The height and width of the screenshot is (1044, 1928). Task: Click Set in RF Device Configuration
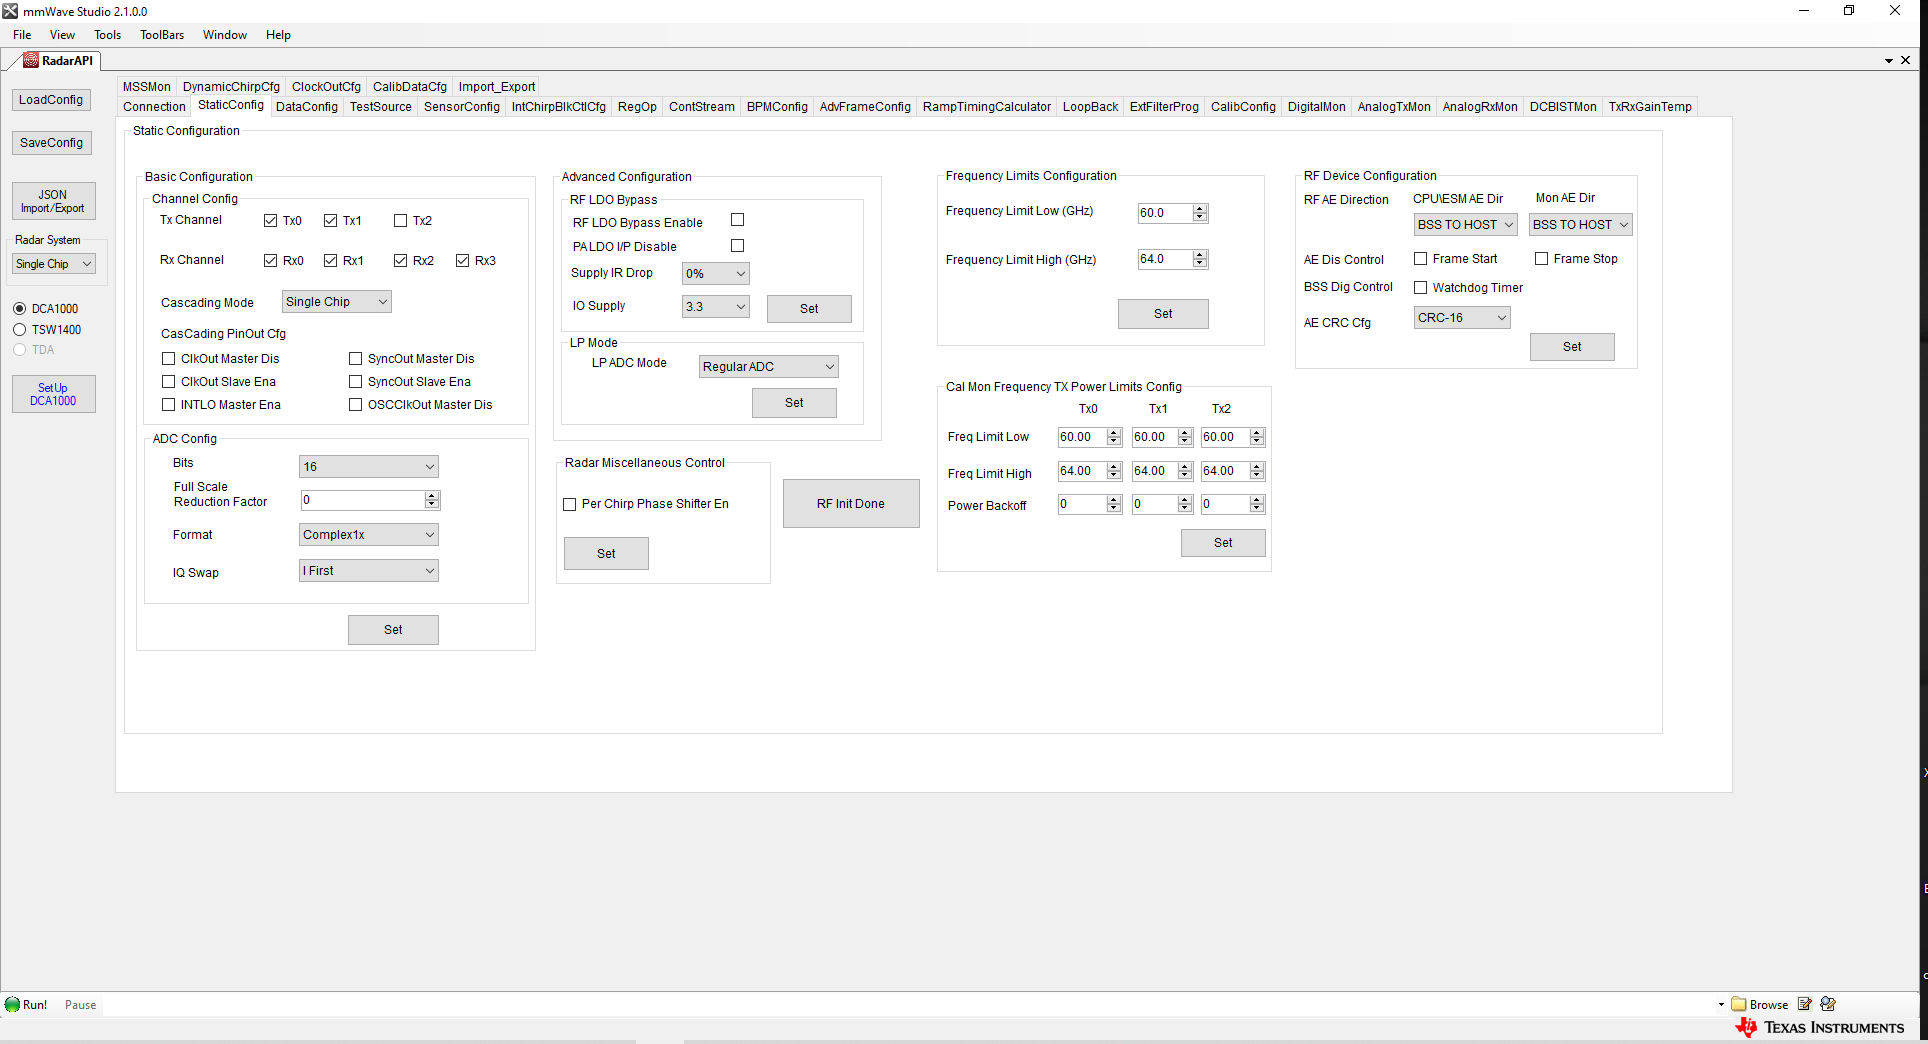pos(1572,347)
